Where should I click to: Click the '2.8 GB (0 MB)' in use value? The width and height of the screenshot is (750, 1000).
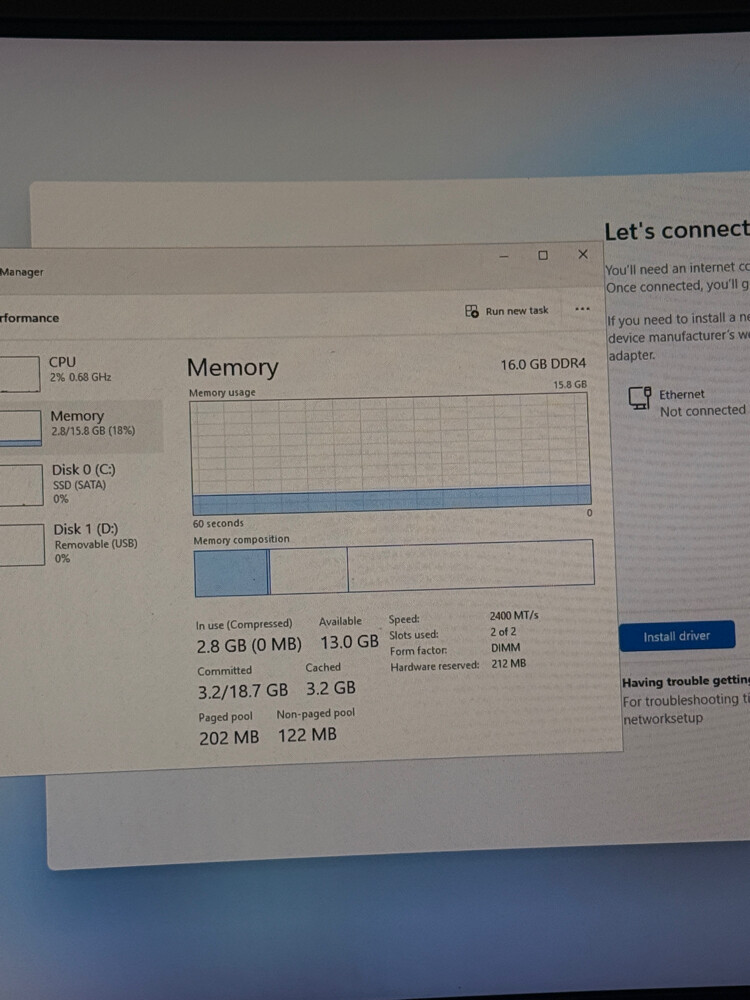click(249, 645)
